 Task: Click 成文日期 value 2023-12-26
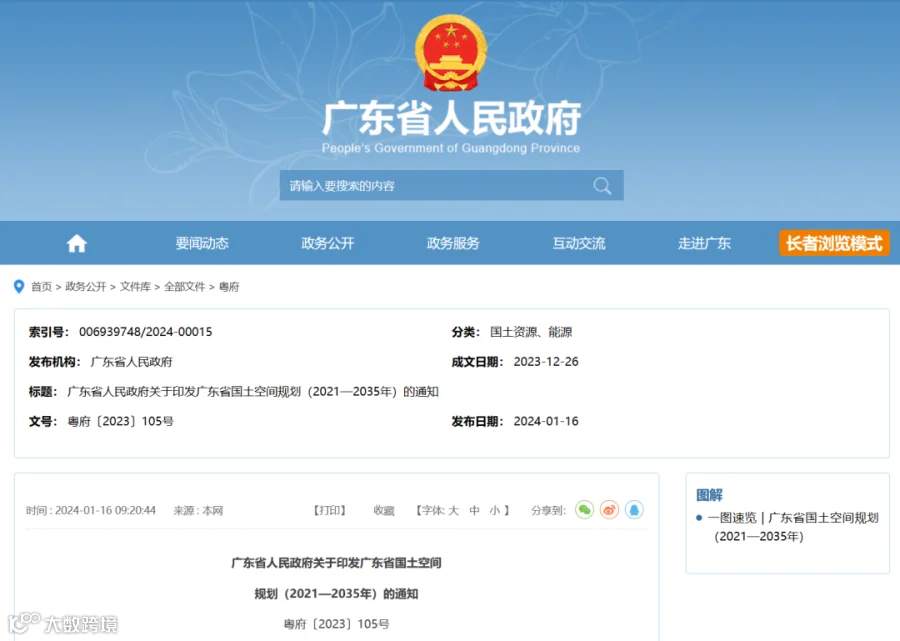pyautogui.click(x=546, y=362)
